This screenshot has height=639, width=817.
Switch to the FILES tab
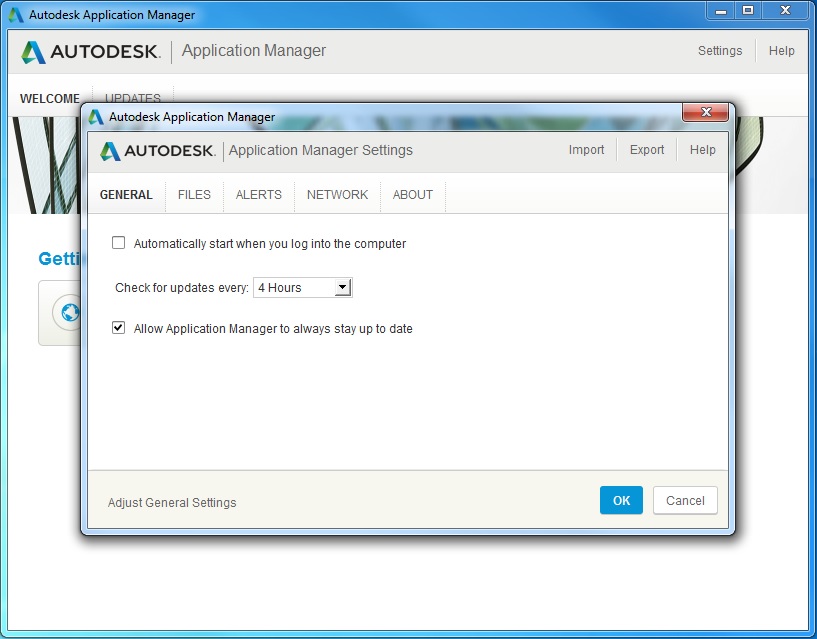pos(194,194)
